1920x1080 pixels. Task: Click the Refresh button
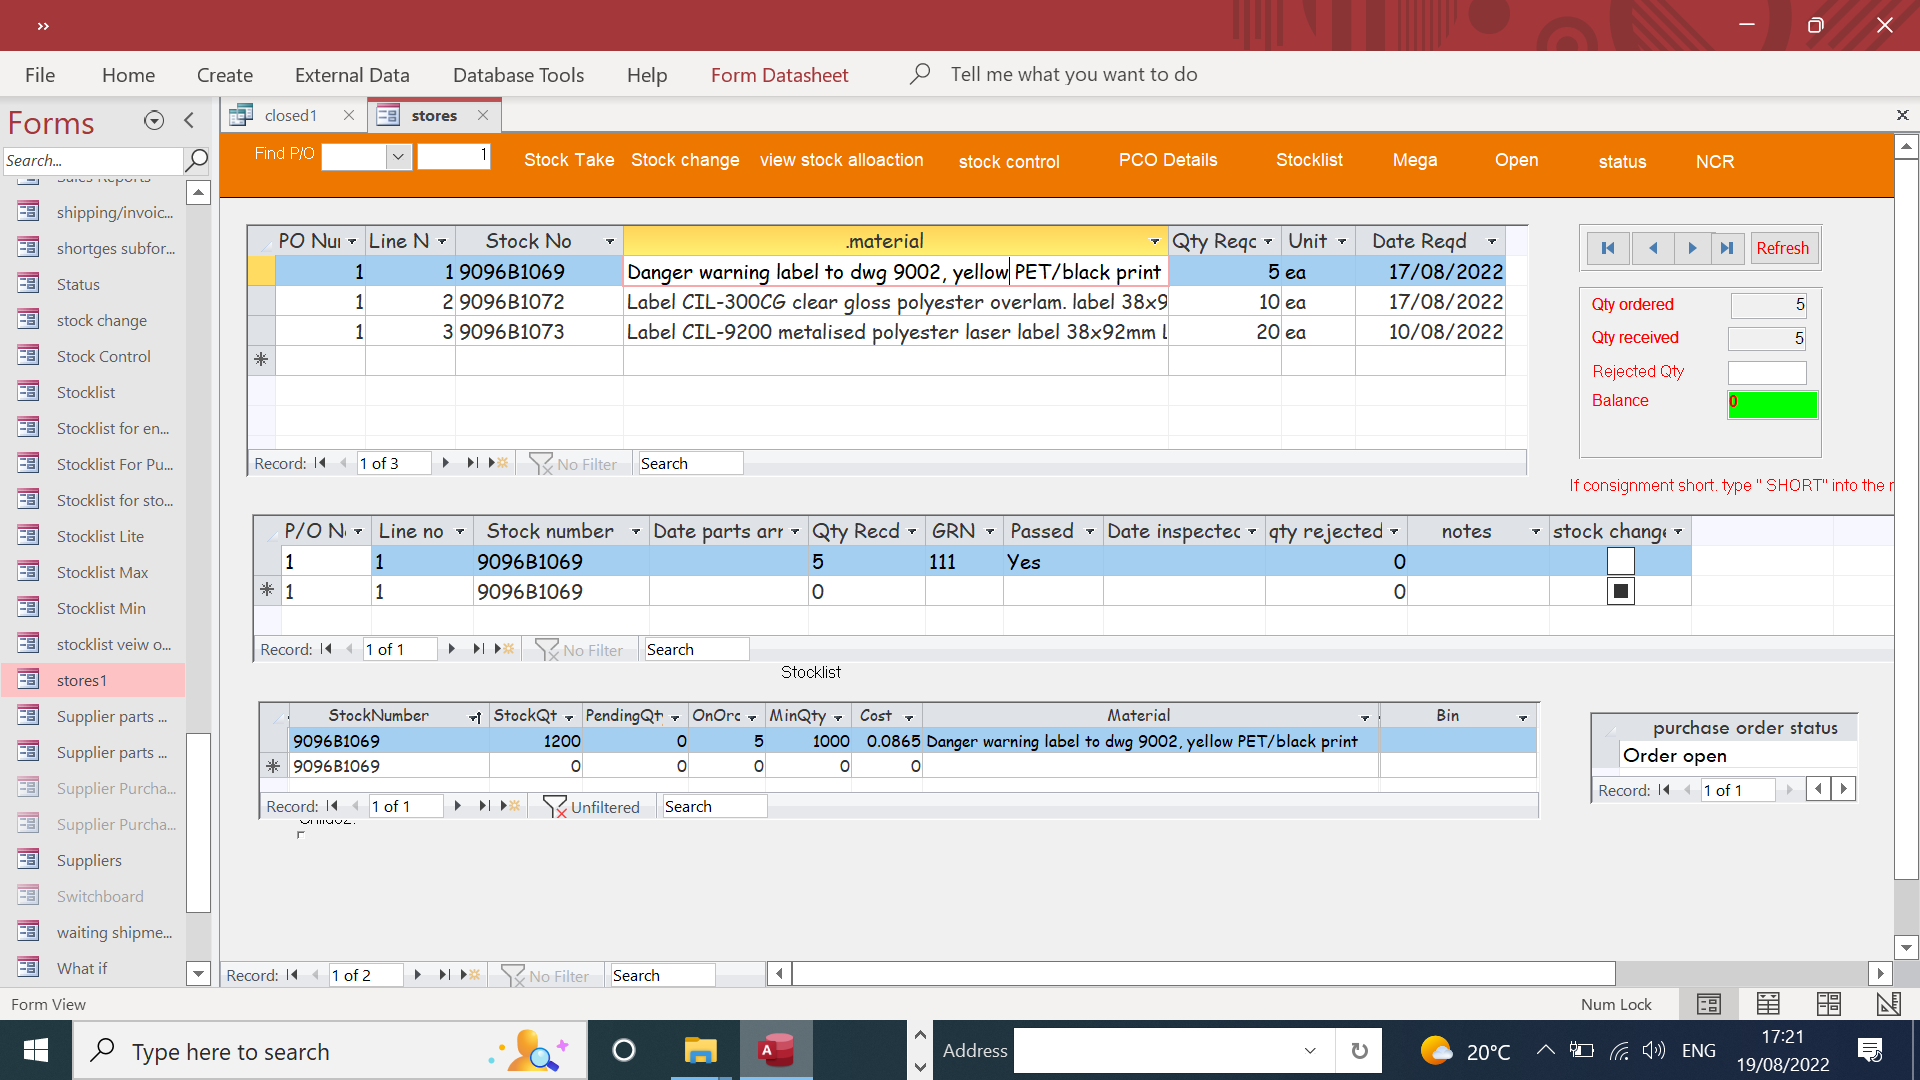(x=1782, y=248)
